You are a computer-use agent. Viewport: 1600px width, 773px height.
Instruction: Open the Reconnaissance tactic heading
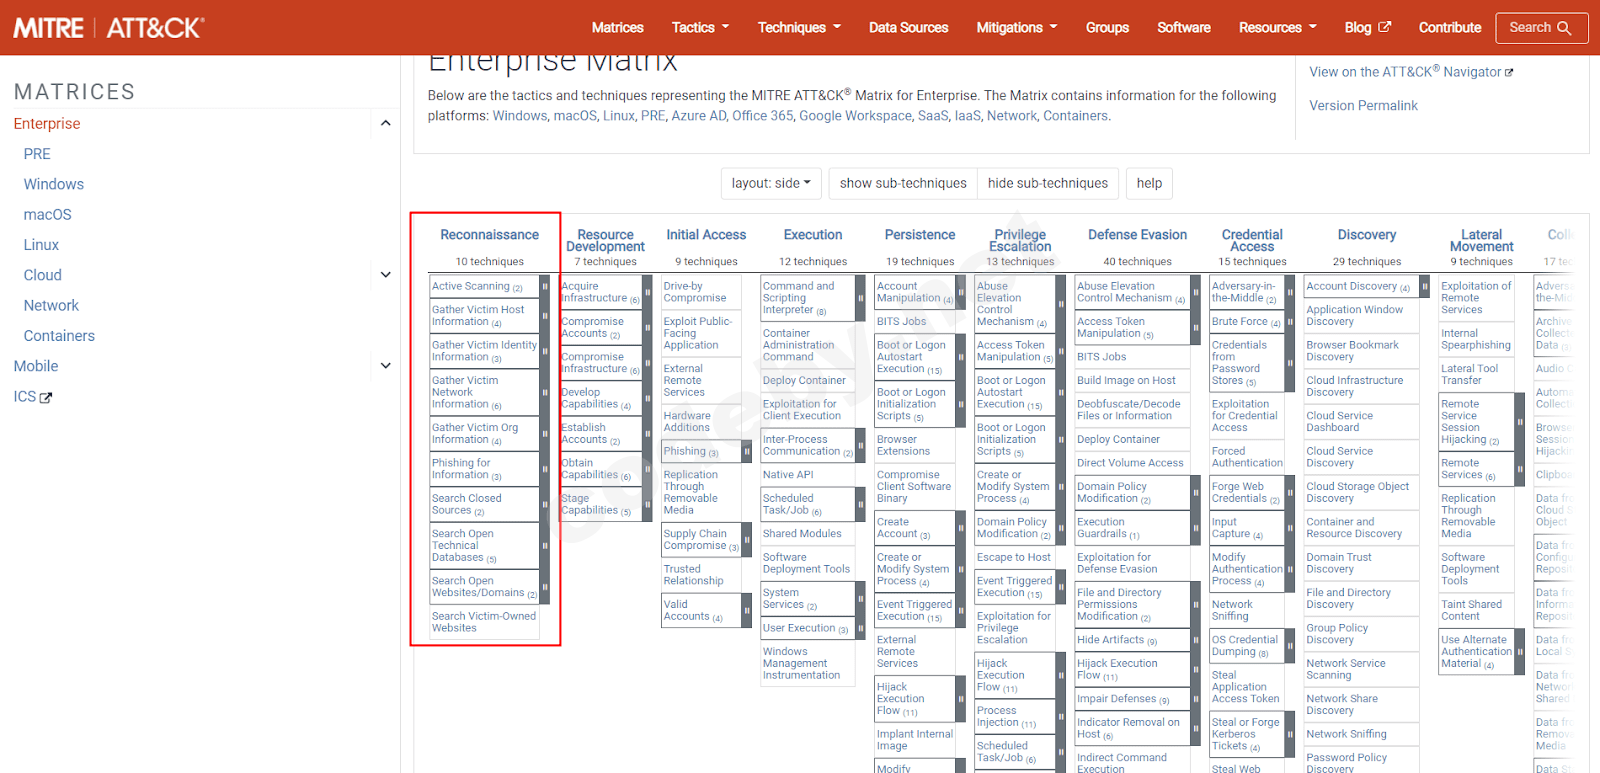tap(490, 235)
